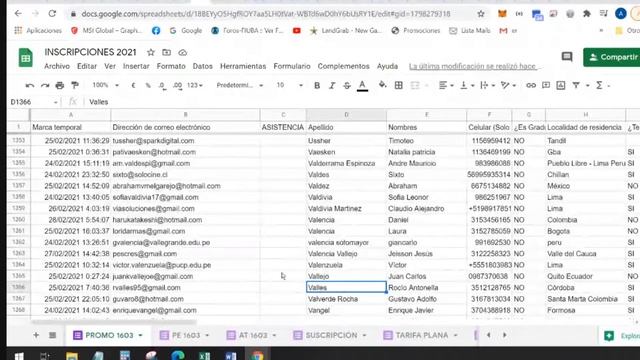Open the fill color picker
640x360 pixels.
click(x=382, y=85)
